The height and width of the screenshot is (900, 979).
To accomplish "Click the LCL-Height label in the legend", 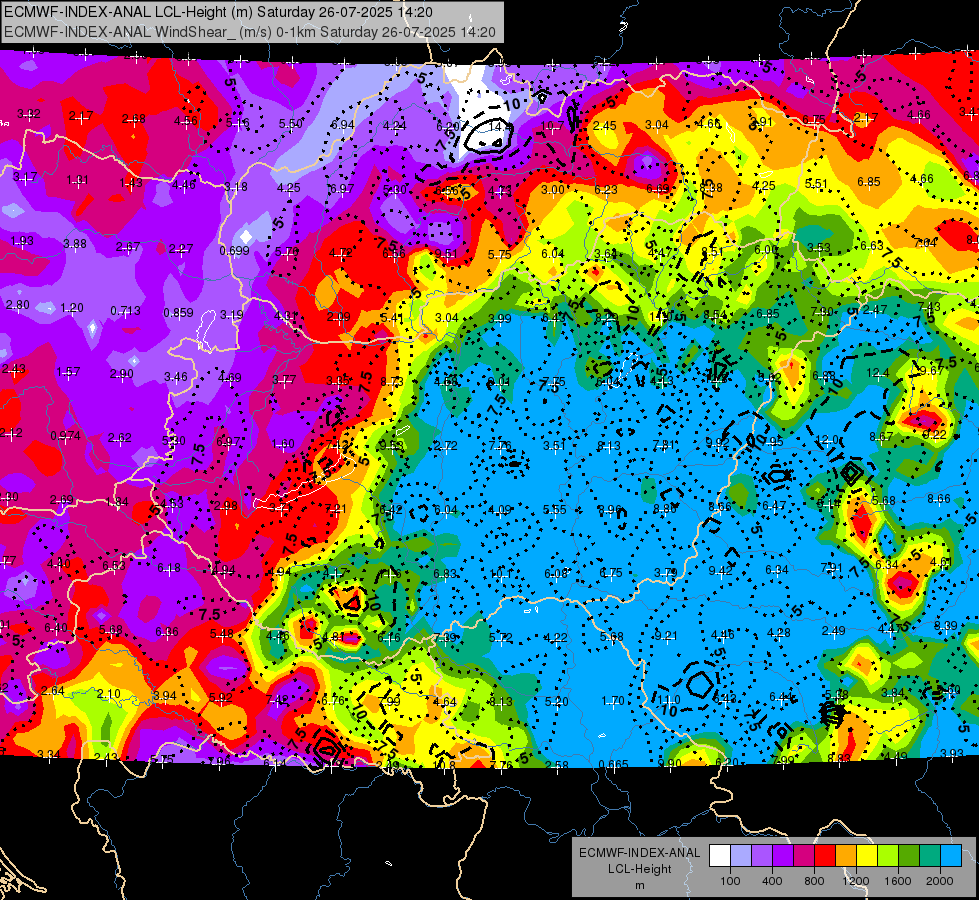I will point(639,869).
